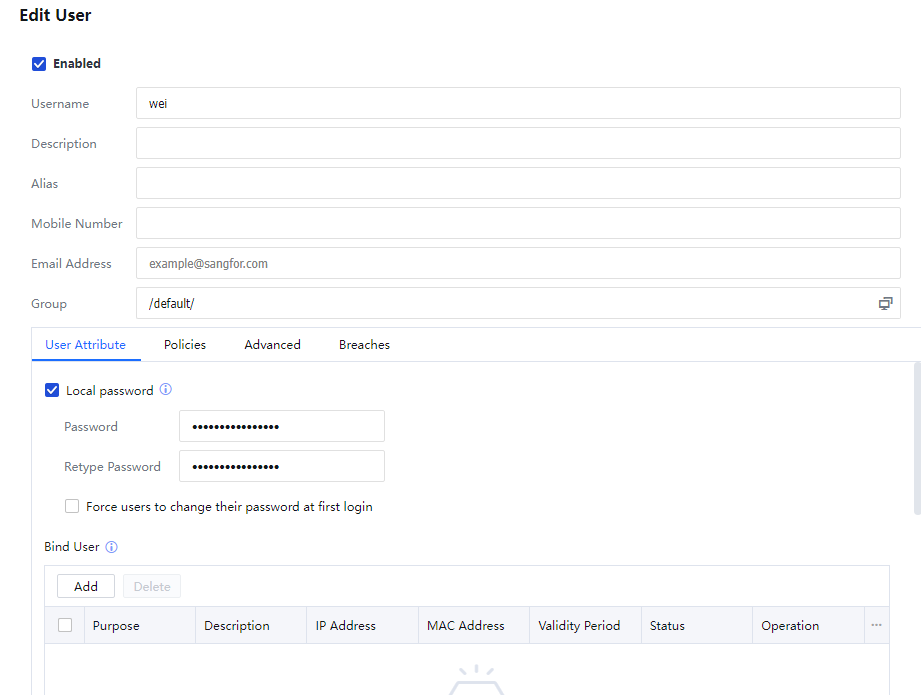Viewport: 921px width, 695px height.
Task: Open group selector icon in Group field
Action: 885,304
